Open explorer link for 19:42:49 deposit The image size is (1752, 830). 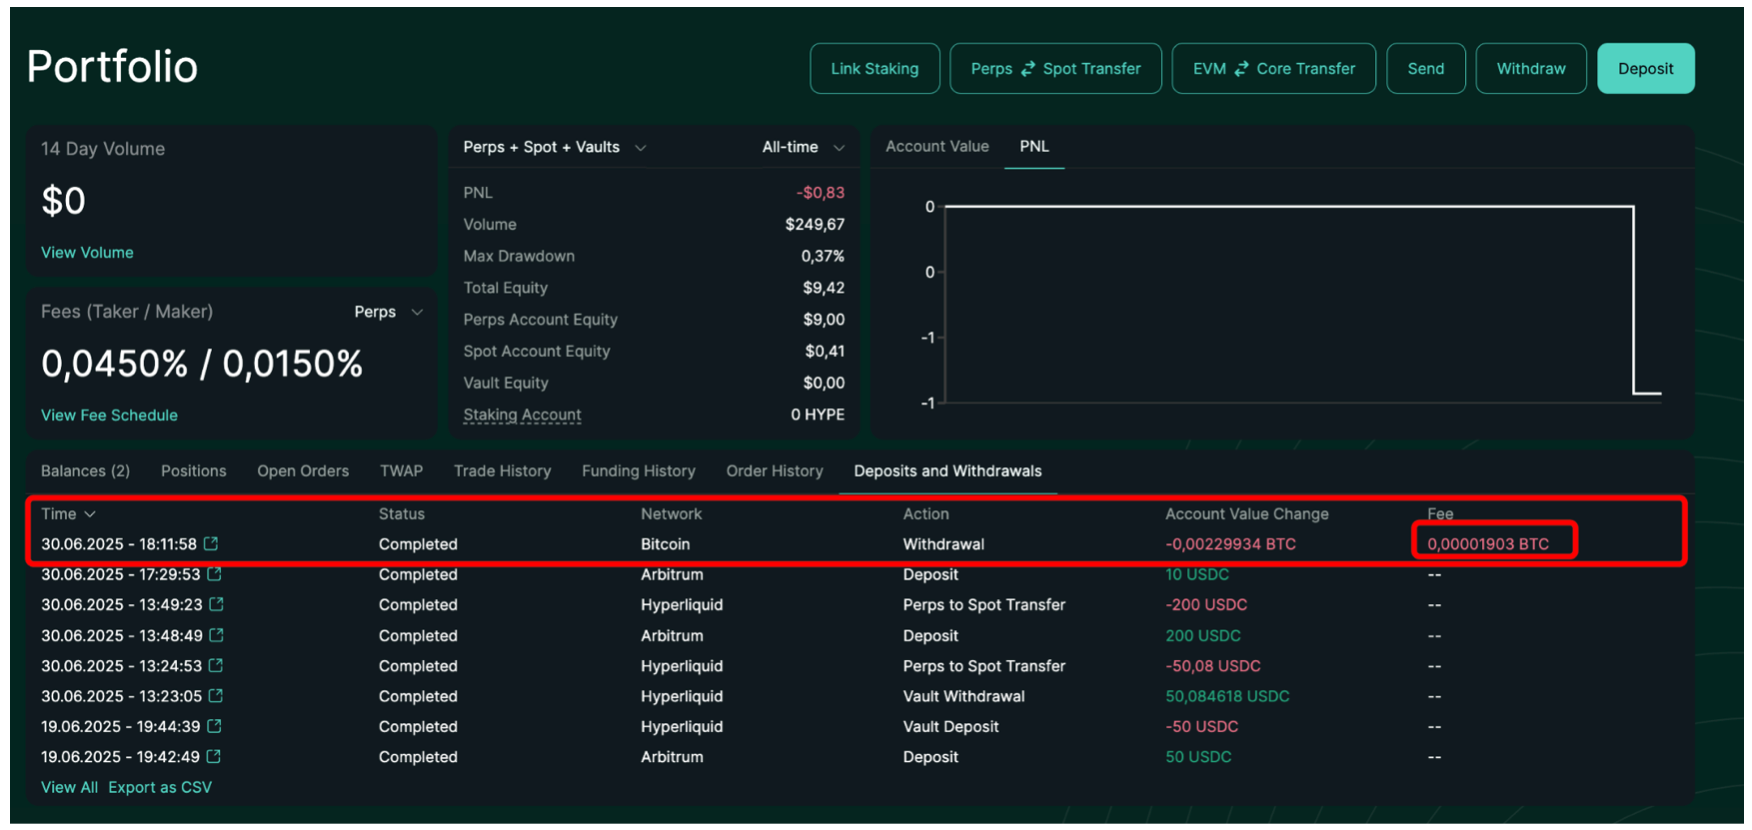213,757
